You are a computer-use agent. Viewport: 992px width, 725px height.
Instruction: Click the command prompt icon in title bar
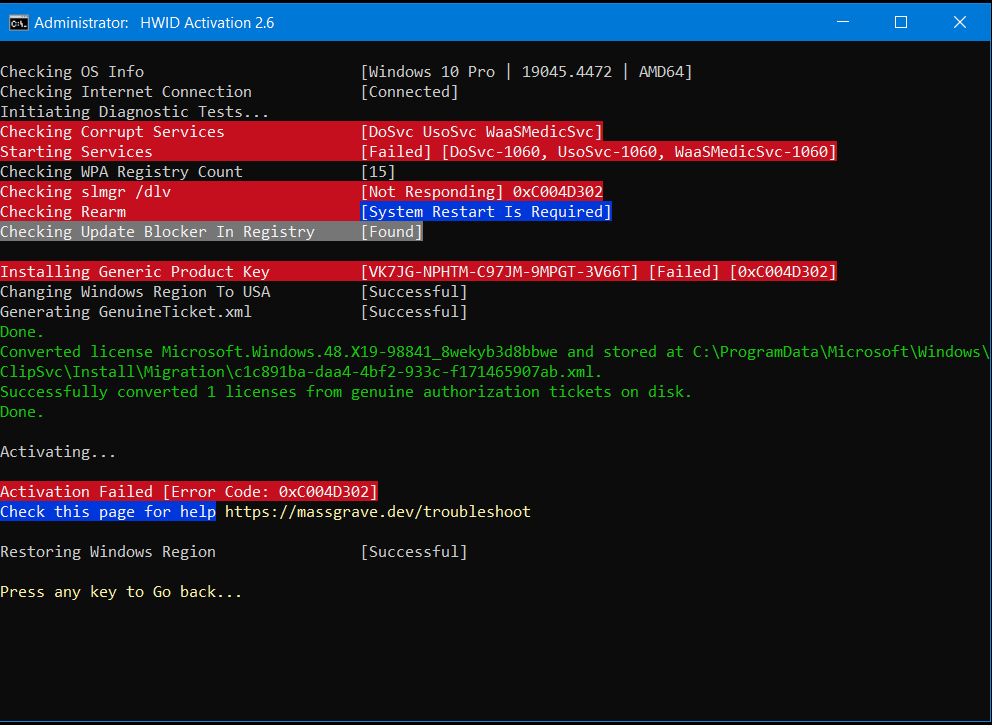coord(18,22)
